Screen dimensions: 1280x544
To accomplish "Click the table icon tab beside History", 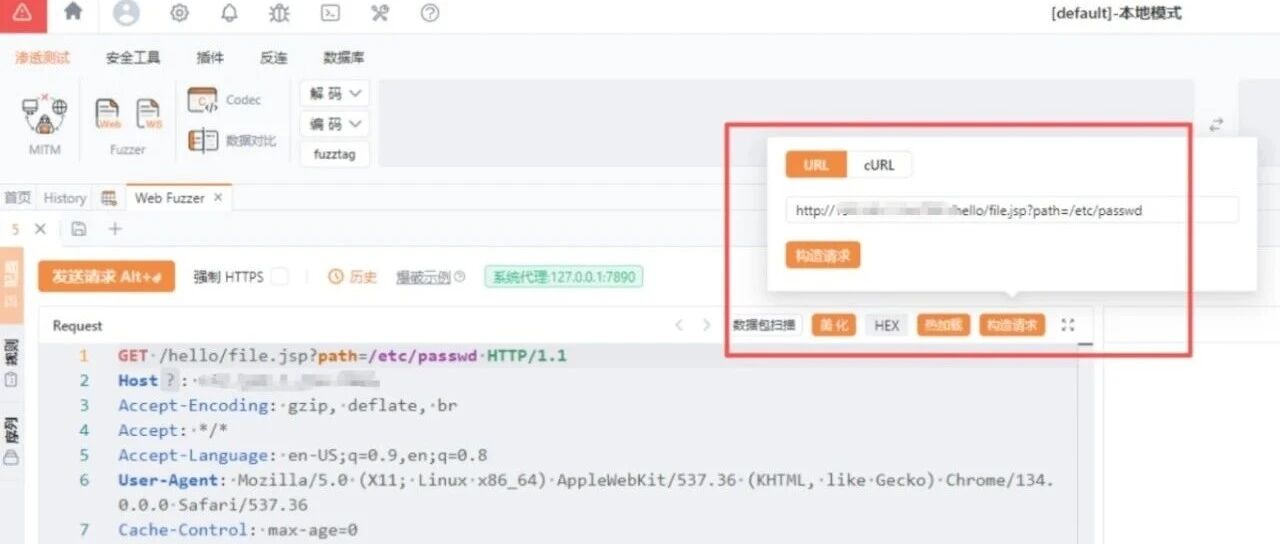I will click(x=109, y=198).
